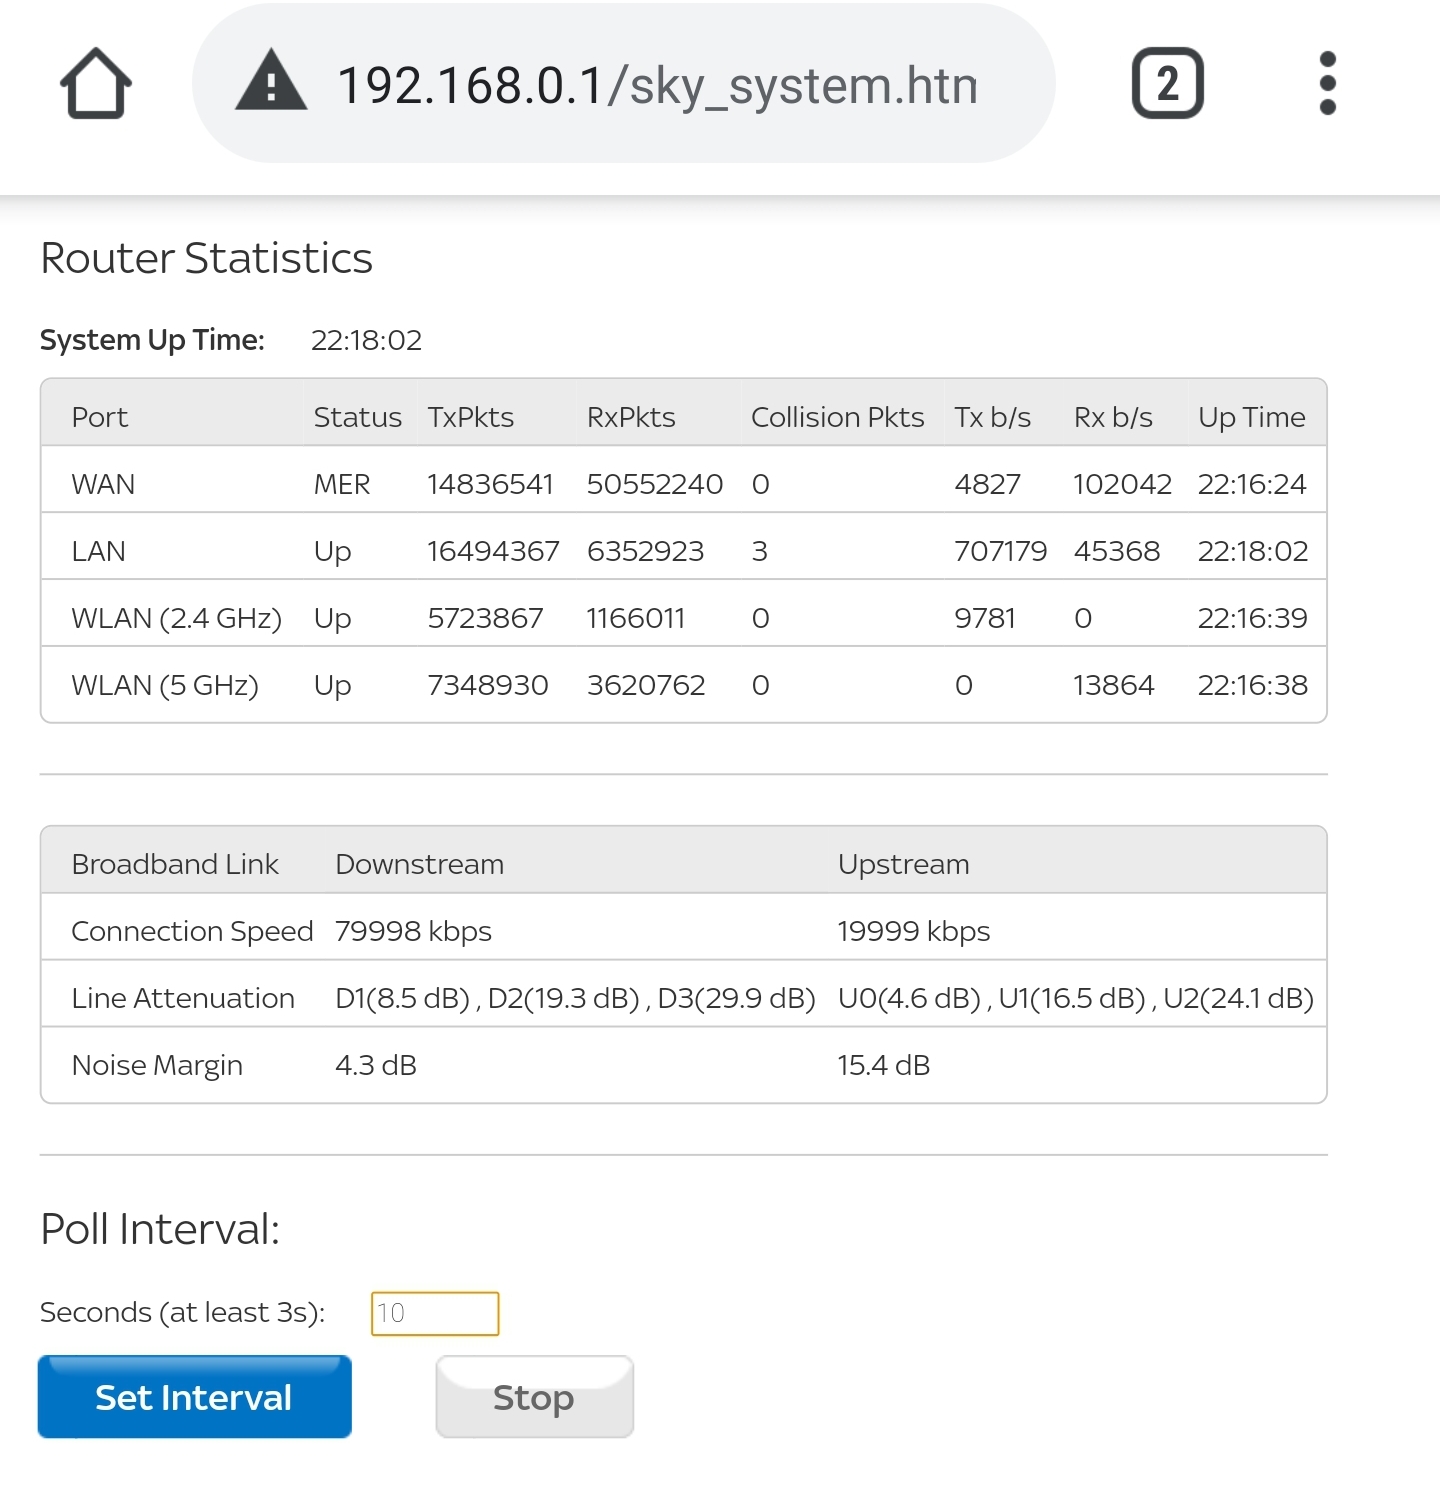Viewport: 1440px width, 1496px height.
Task: Open the tab switcher showing 2 tabs
Action: pos(1167,84)
